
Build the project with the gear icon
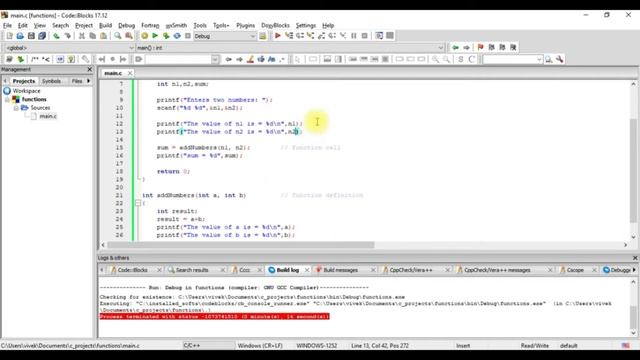(x=144, y=36)
